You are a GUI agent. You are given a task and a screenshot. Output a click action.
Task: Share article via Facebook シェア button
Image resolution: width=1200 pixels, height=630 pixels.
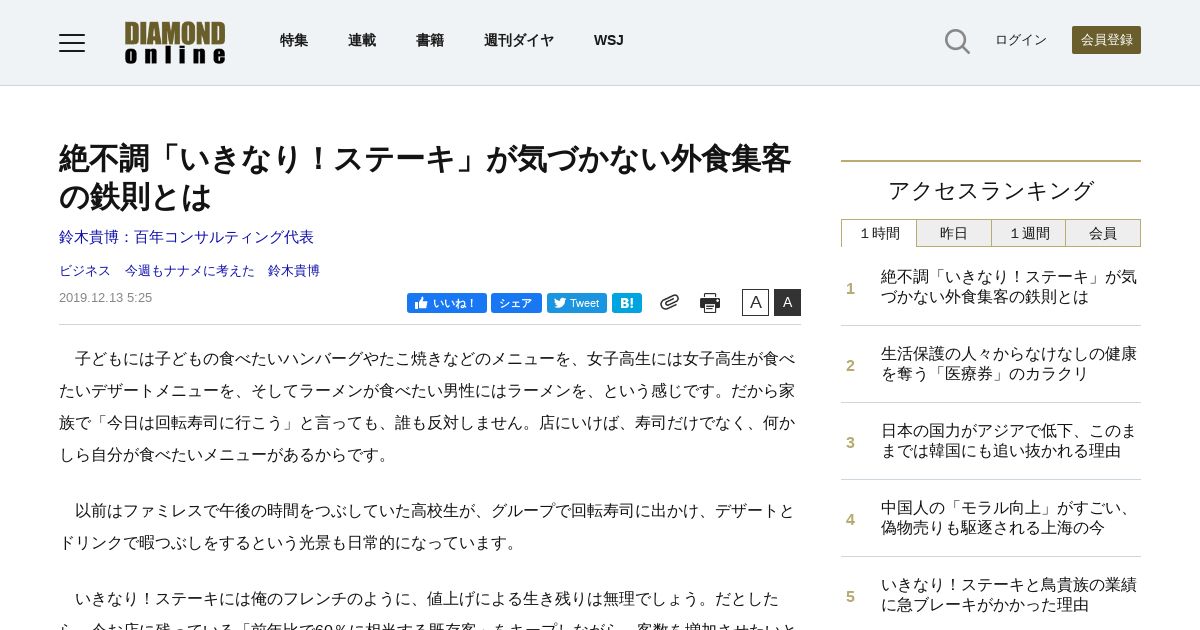516,303
